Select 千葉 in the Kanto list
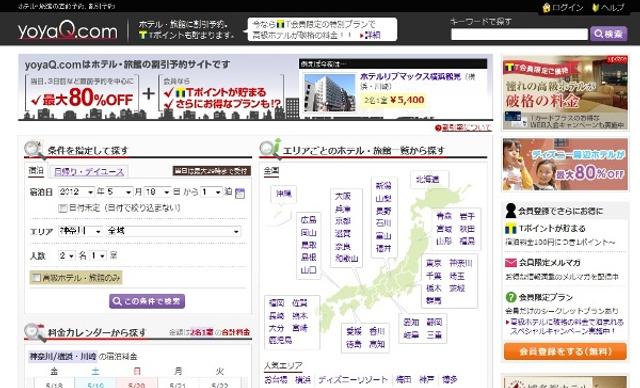This screenshot has width=640, height=388. click(433, 276)
